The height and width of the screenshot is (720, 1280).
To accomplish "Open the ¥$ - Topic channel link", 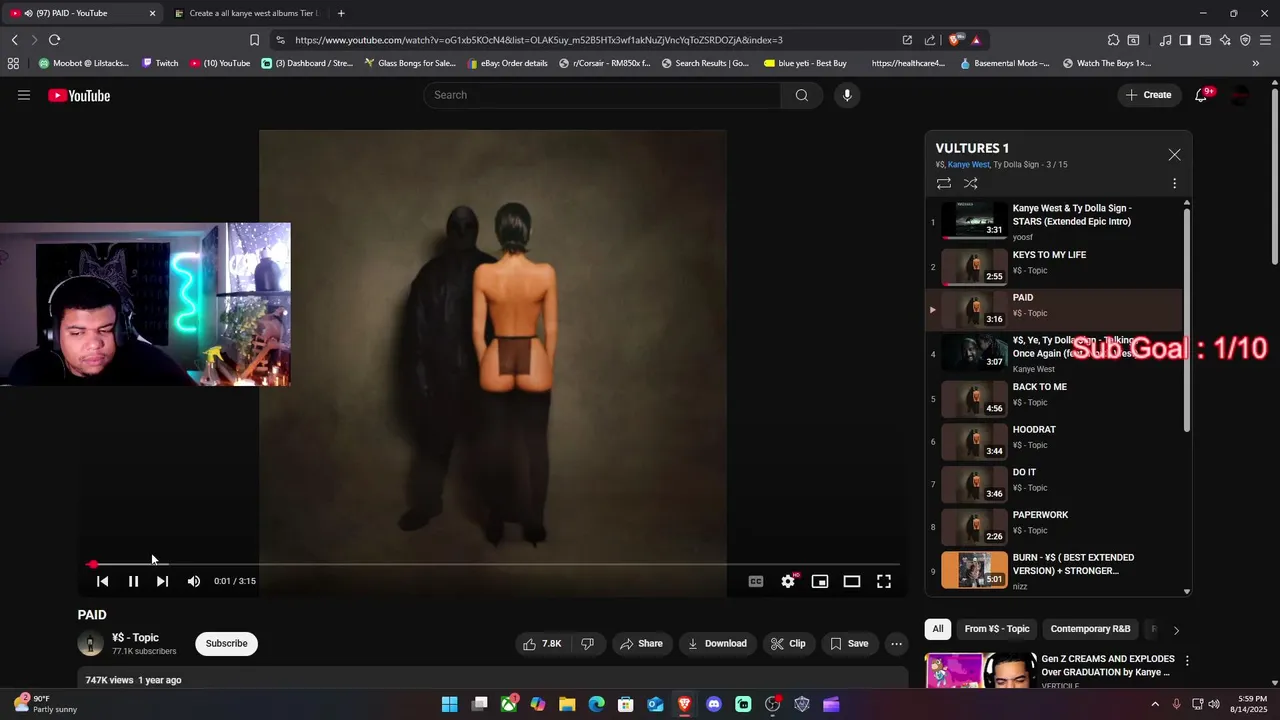I will click(x=135, y=638).
